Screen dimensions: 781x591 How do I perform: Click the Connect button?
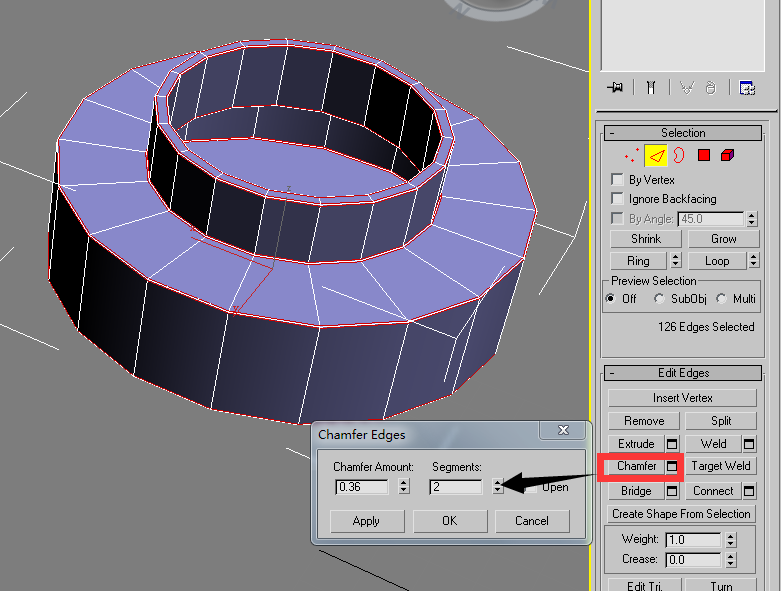coord(713,491)
